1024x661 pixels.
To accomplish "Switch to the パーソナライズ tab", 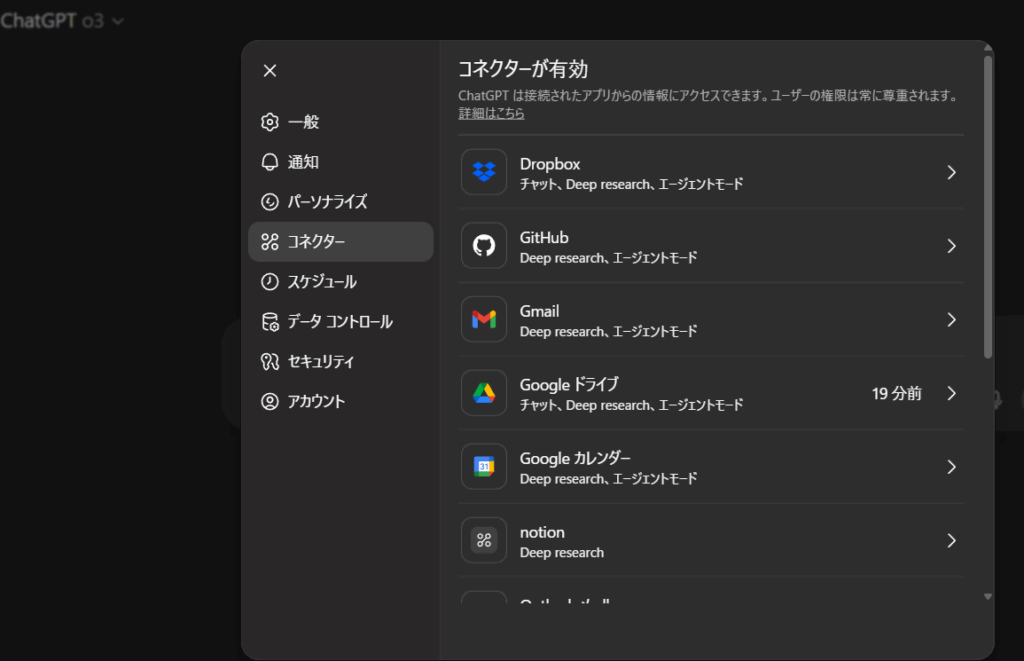I will click(x=341, y=202).
